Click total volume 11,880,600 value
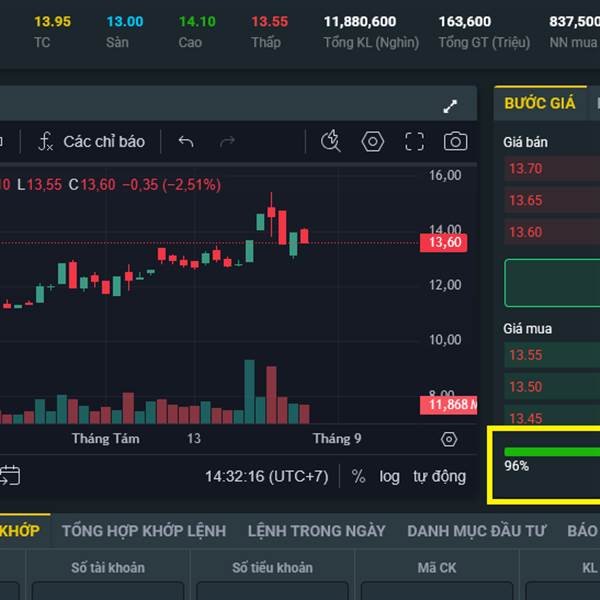This screenshot has width=600, height=600. click(360, 22)
